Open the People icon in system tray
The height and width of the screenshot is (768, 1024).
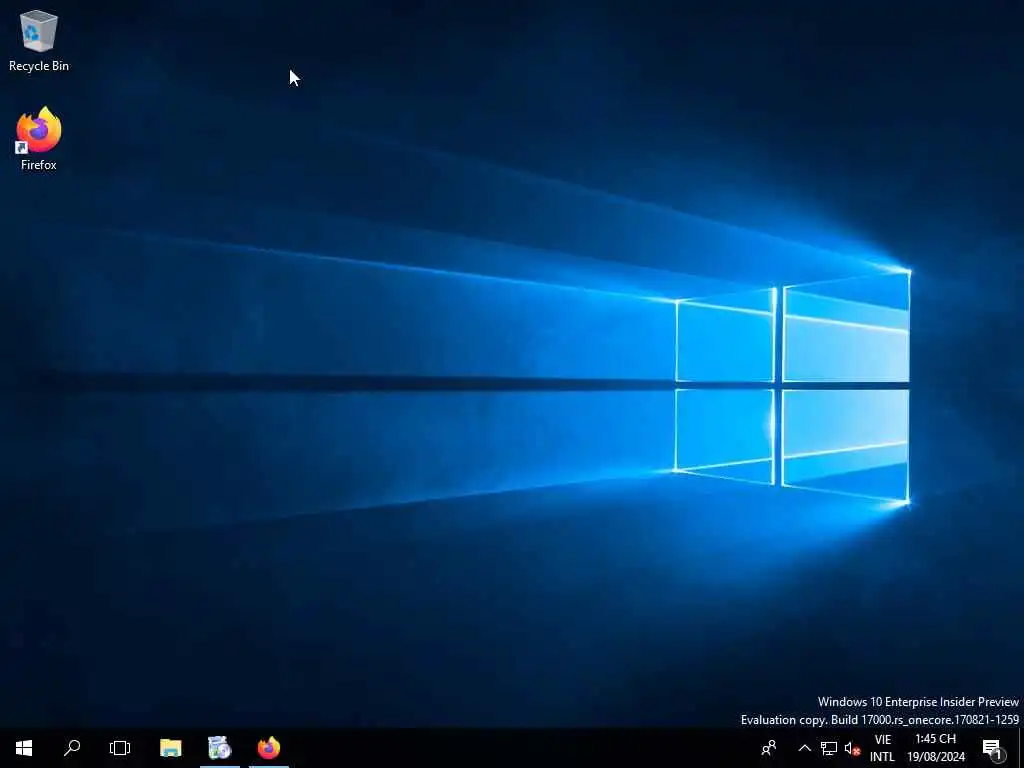click(769, 748)
